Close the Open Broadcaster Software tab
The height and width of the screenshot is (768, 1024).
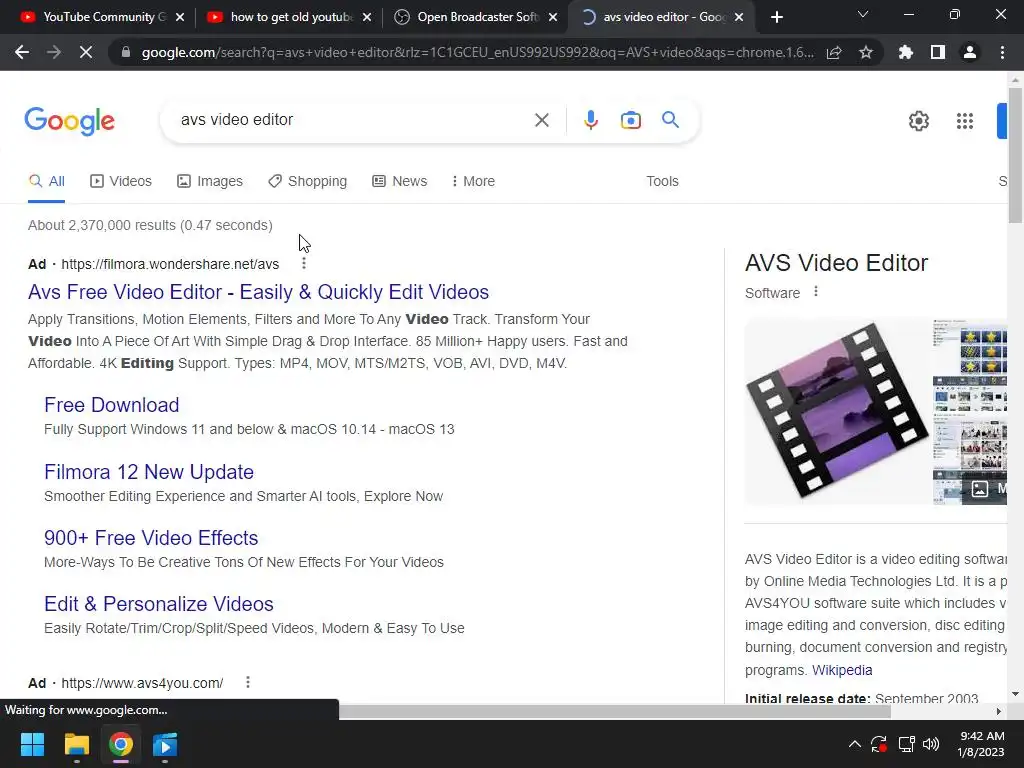pyautogui.click(x=553, y=17)
